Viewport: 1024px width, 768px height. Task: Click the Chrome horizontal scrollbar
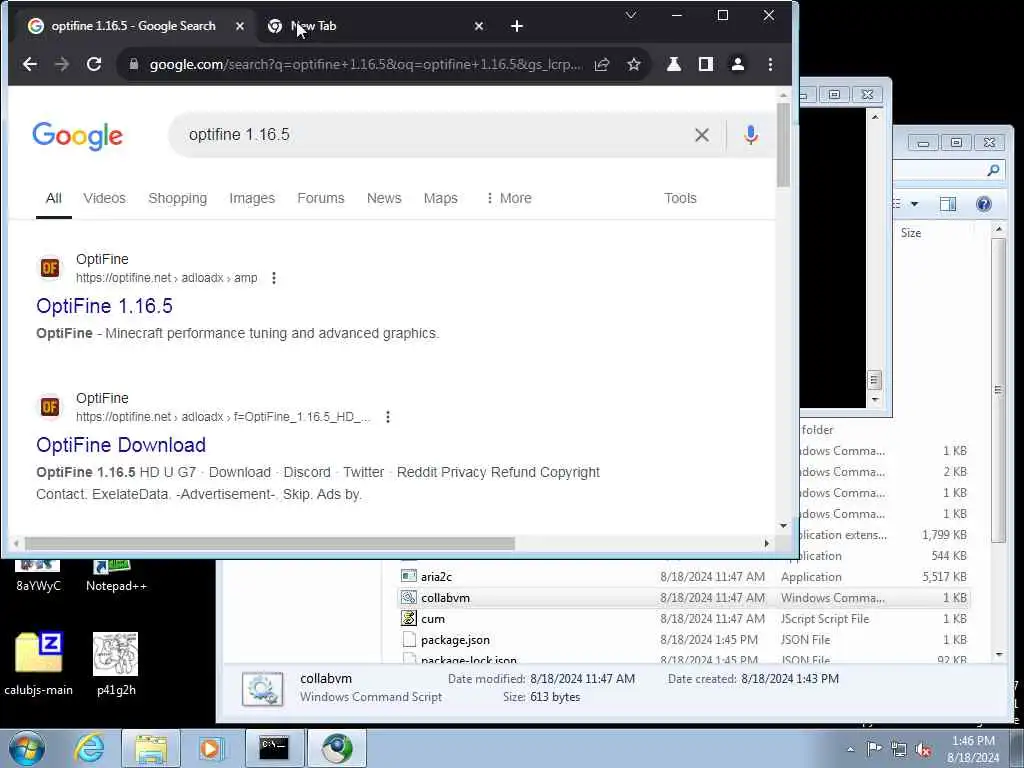269,543
